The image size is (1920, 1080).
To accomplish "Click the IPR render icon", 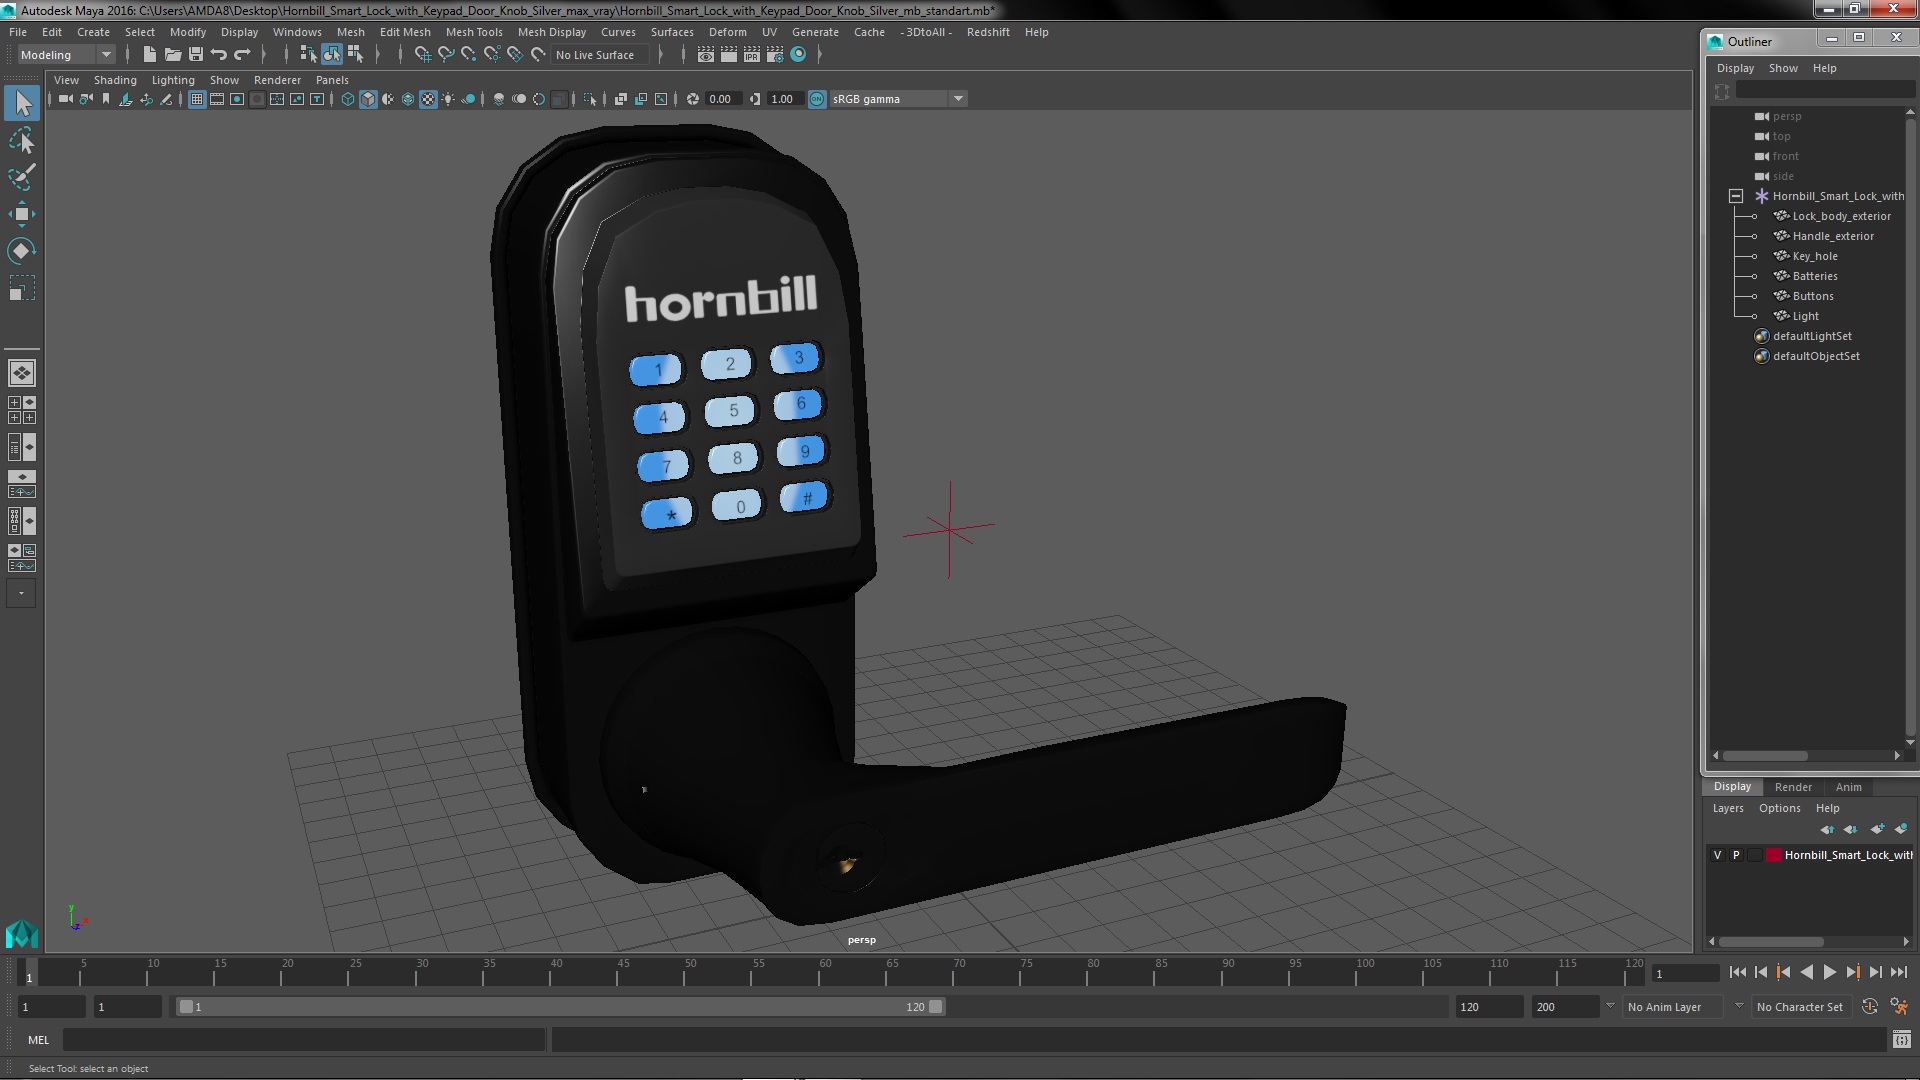I will coord(751,55).
